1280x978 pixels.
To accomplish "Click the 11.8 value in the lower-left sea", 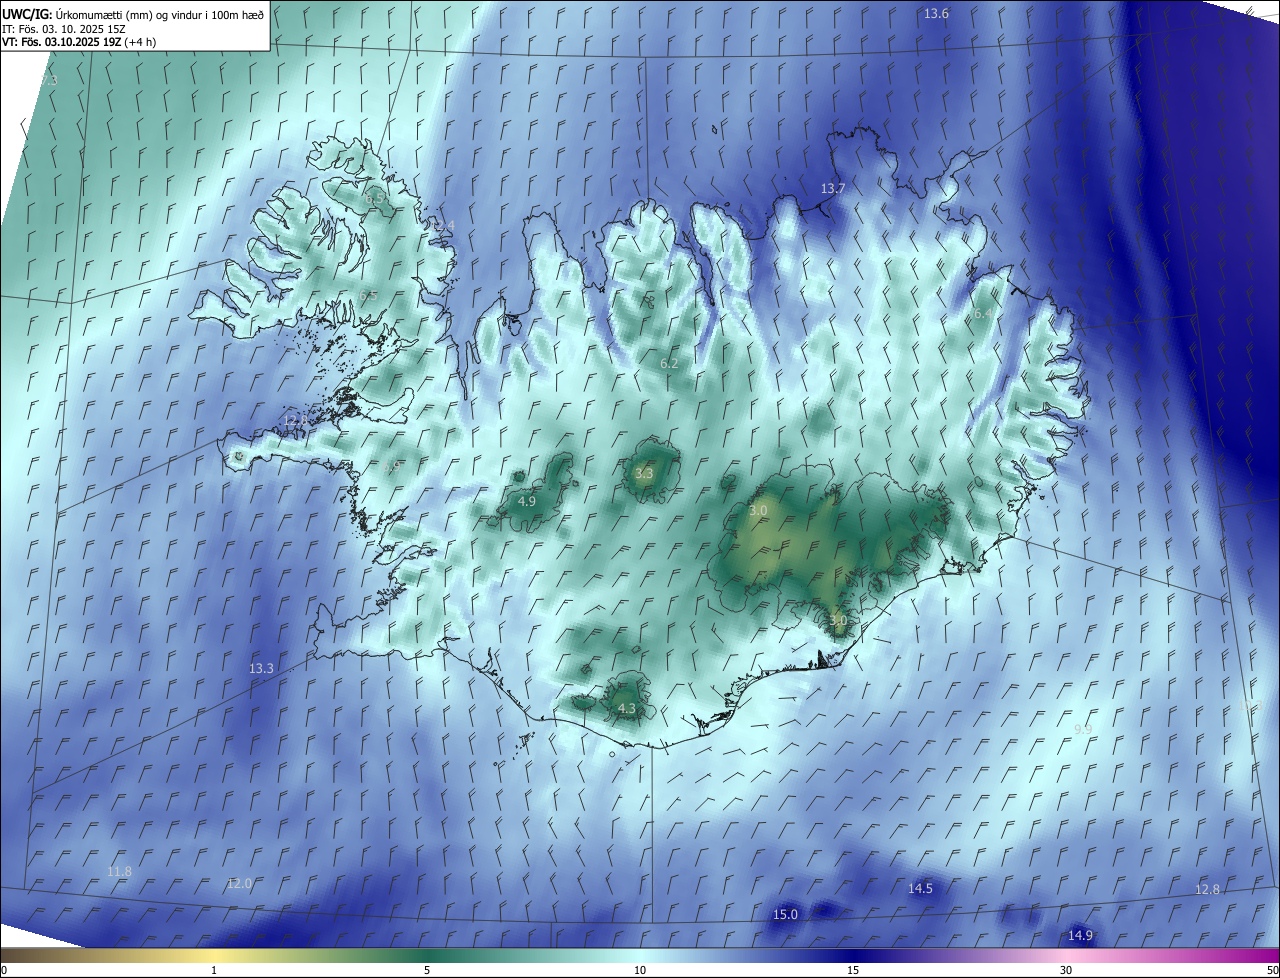I will pyautogui.click(x=119, y=872).
